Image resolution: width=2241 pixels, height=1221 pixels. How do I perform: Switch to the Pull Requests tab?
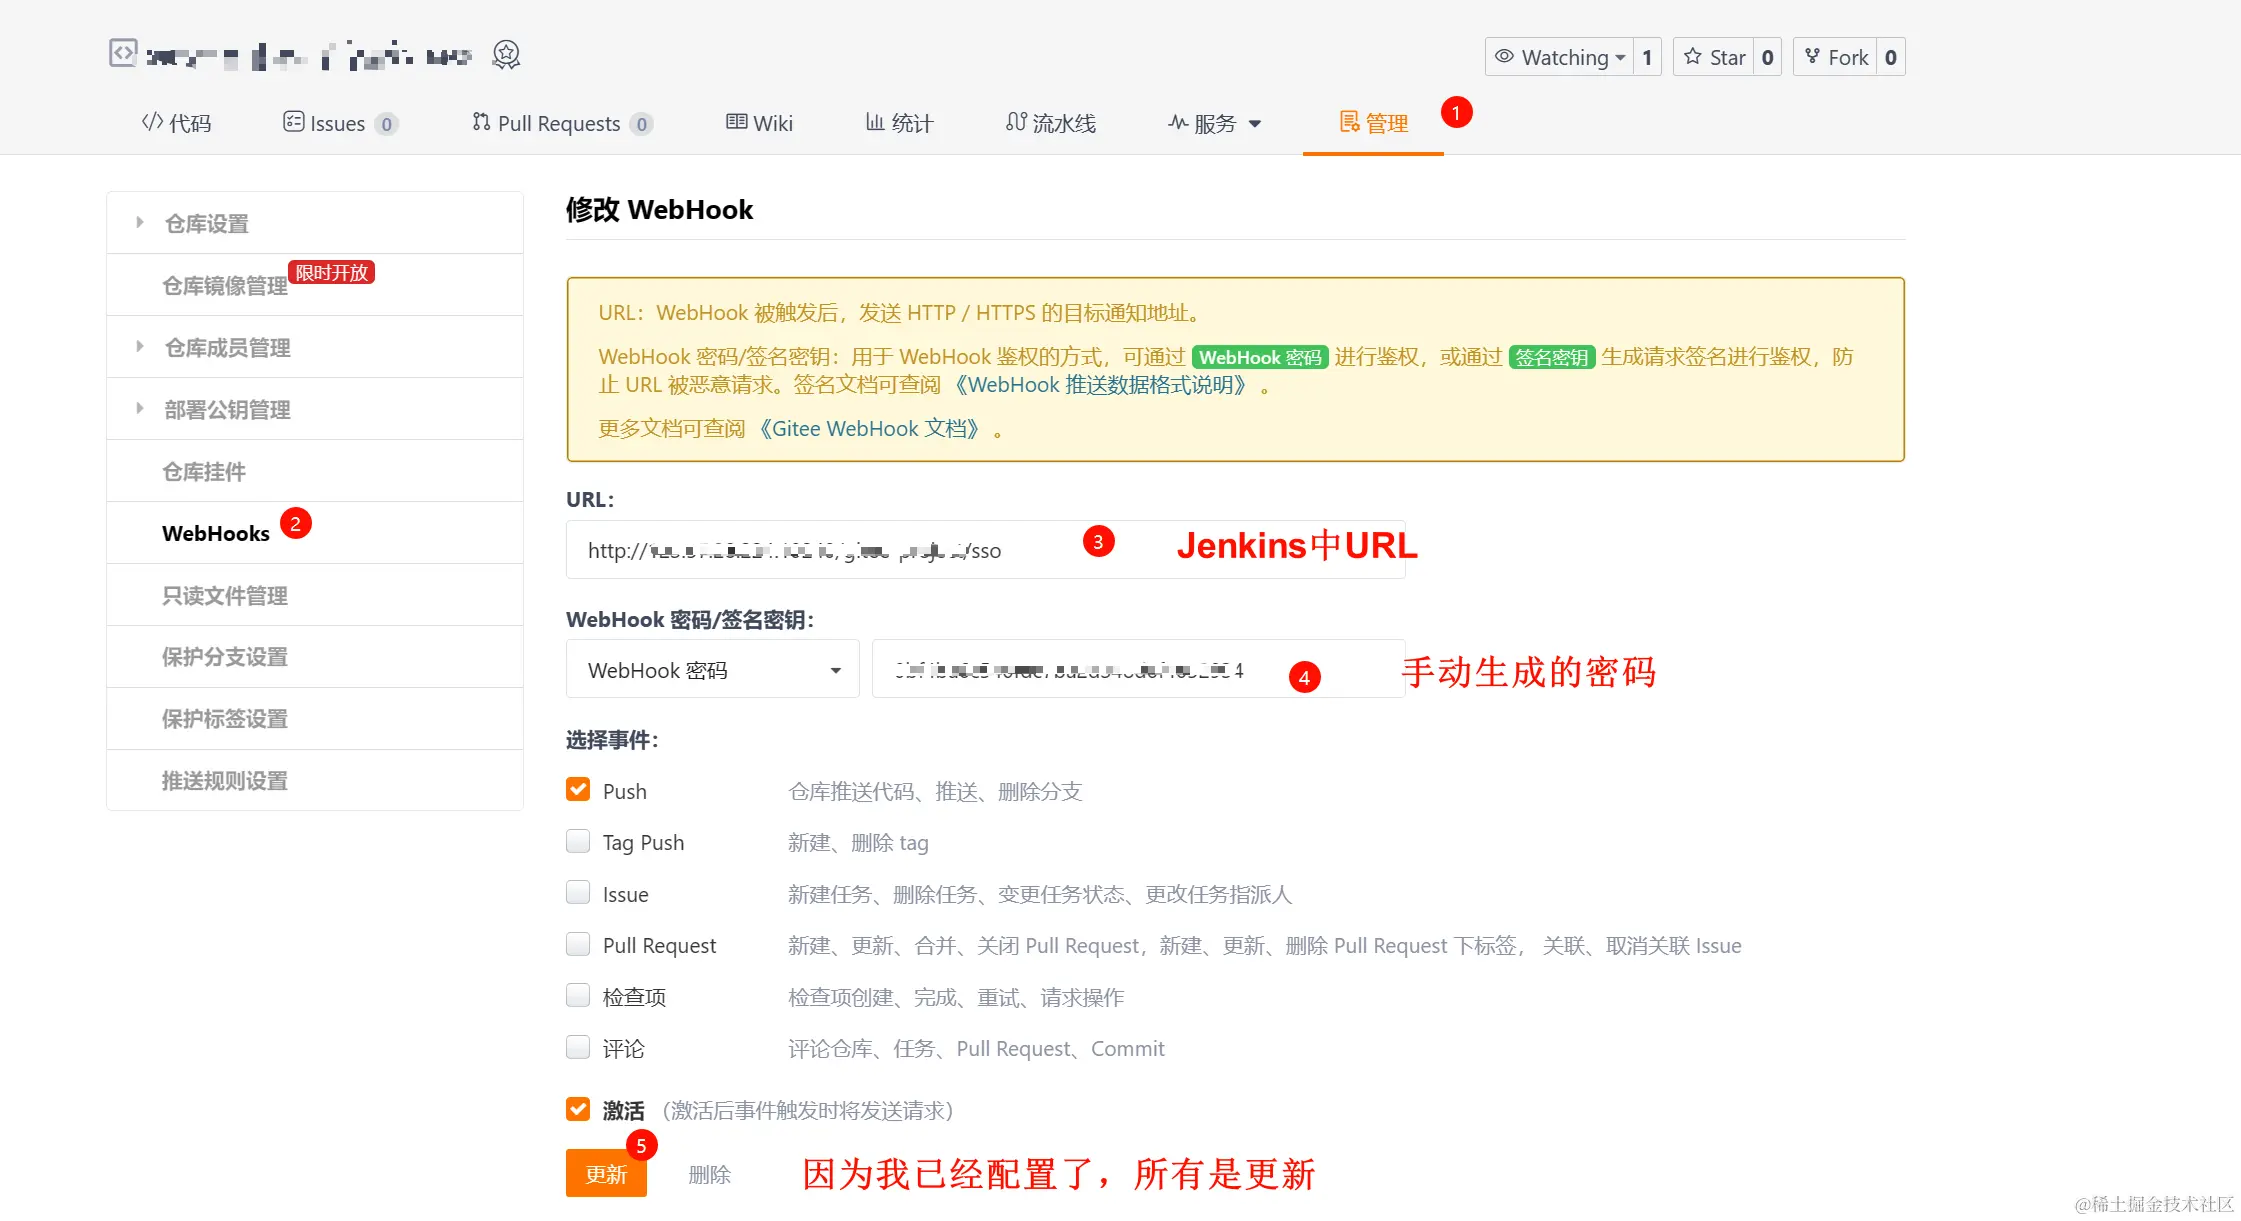click(560, 123)
